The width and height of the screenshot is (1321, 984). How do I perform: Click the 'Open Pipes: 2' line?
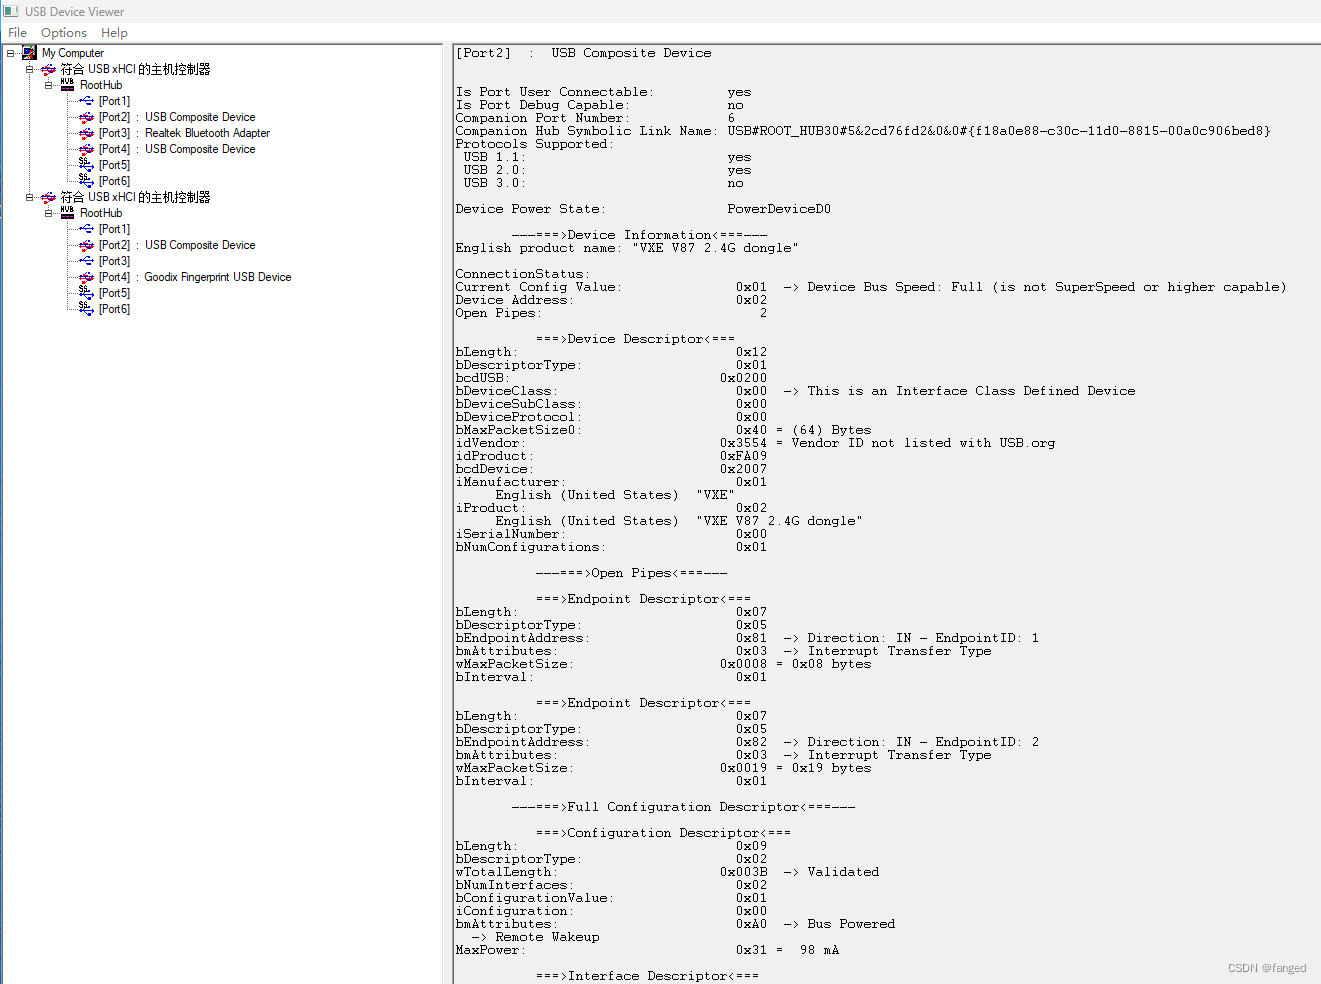(x=611, y=313)
